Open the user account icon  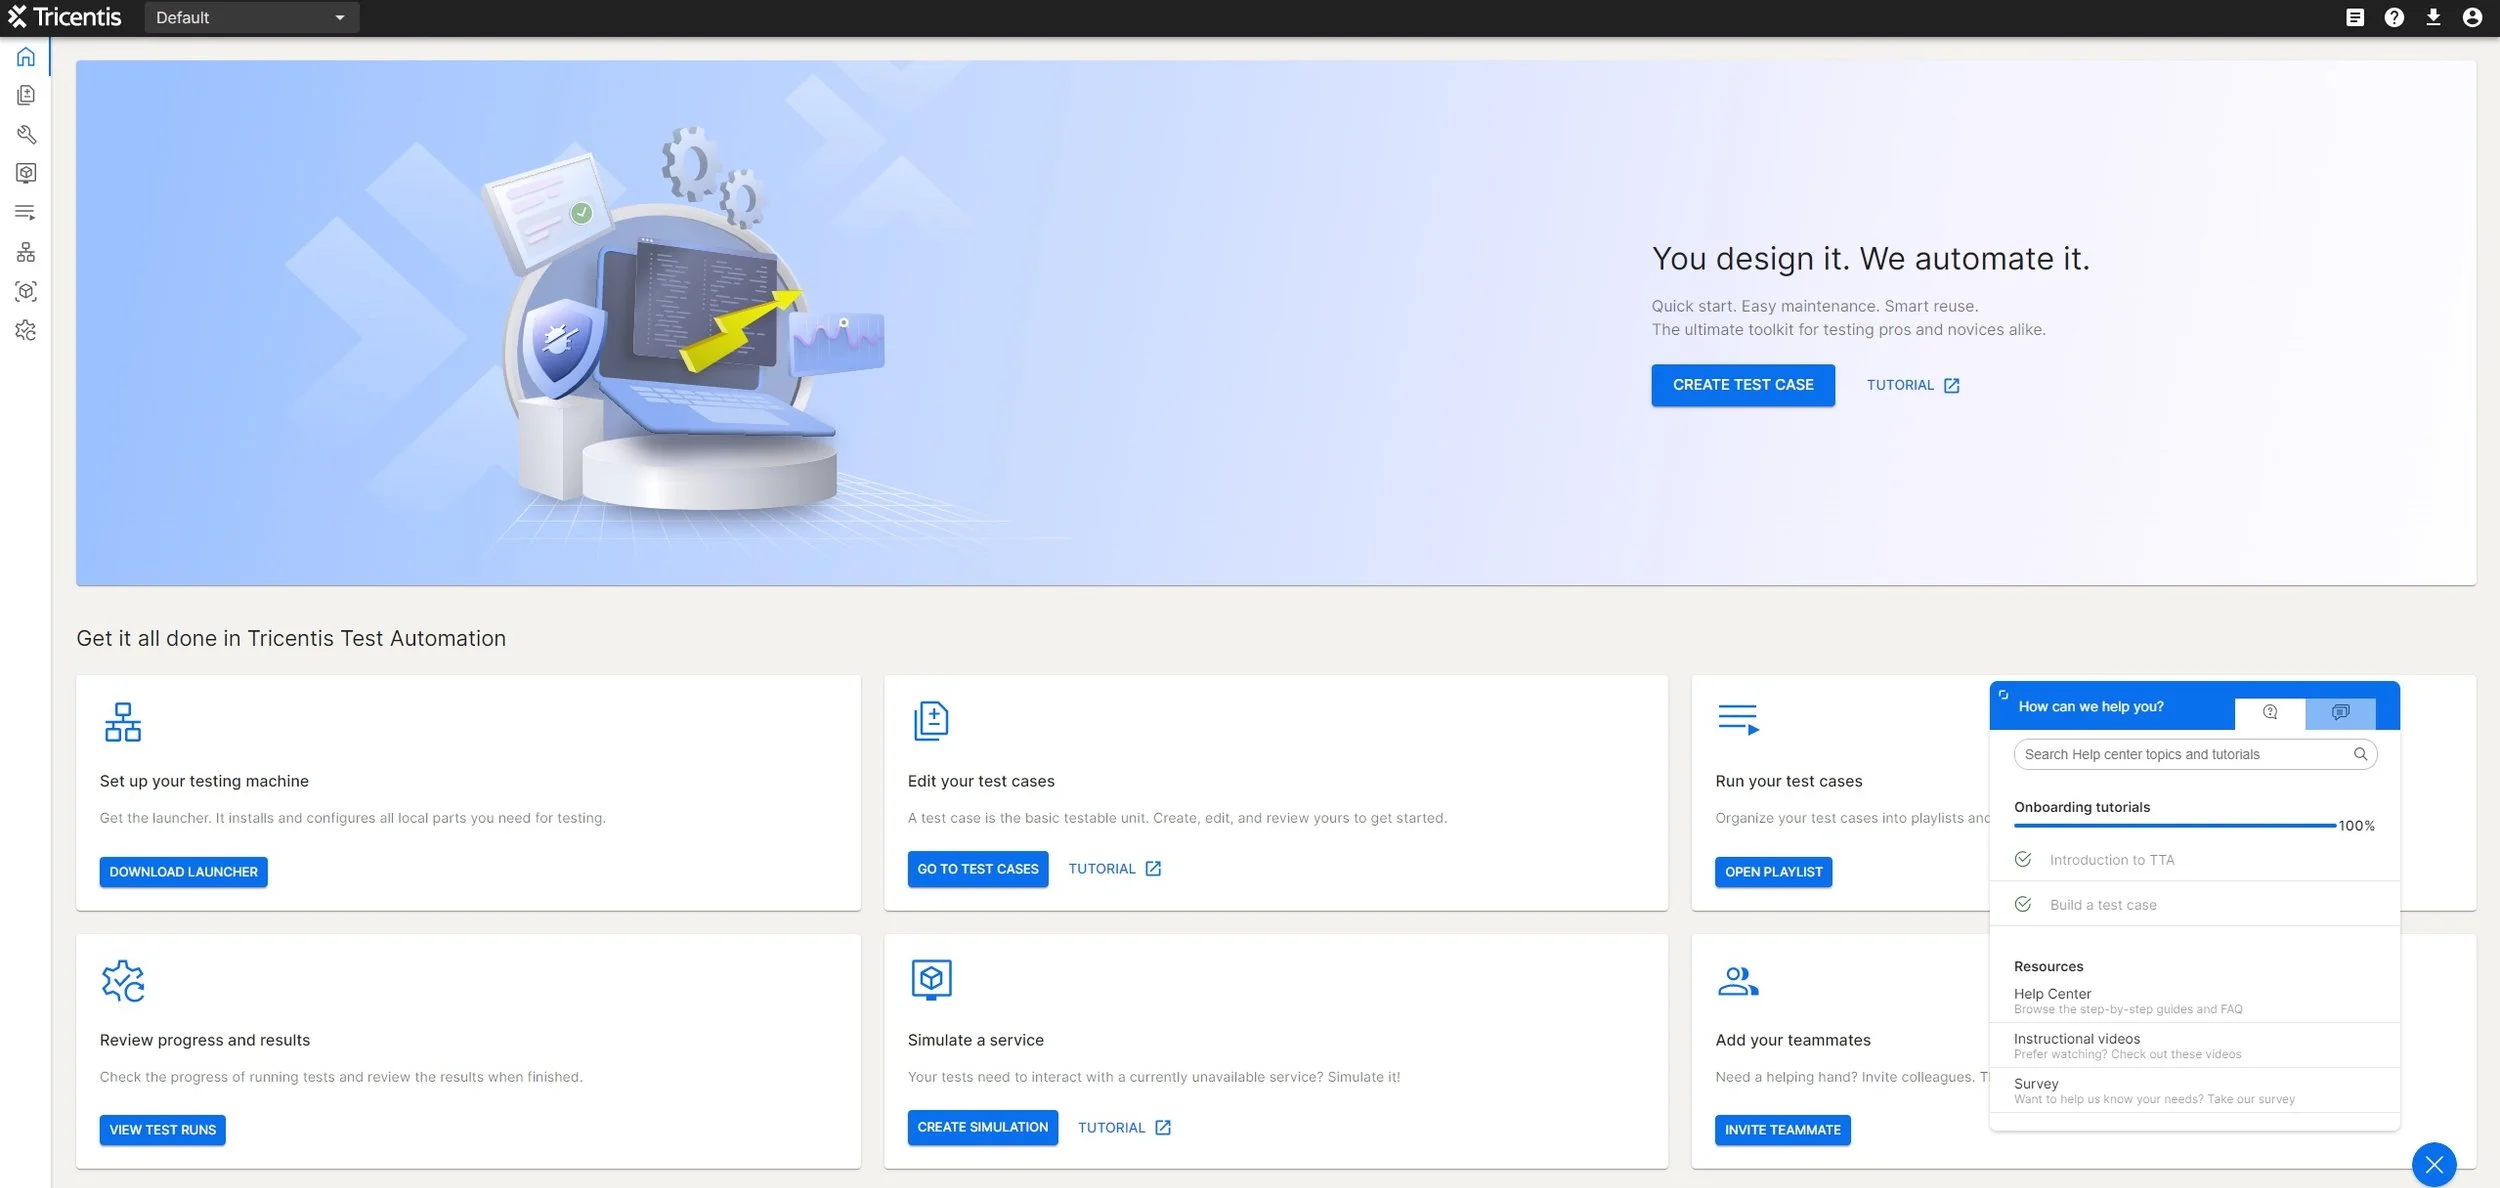[2472, 17]
